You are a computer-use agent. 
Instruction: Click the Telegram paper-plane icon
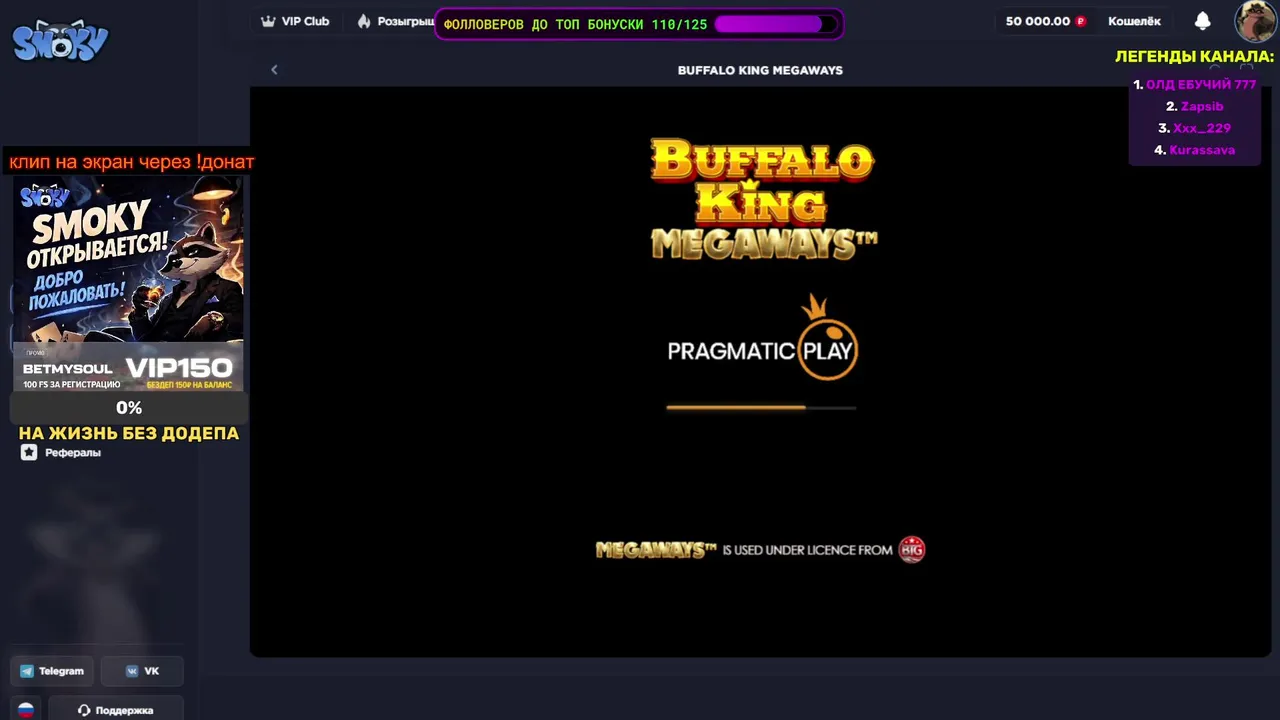click(x=27, y=671)
